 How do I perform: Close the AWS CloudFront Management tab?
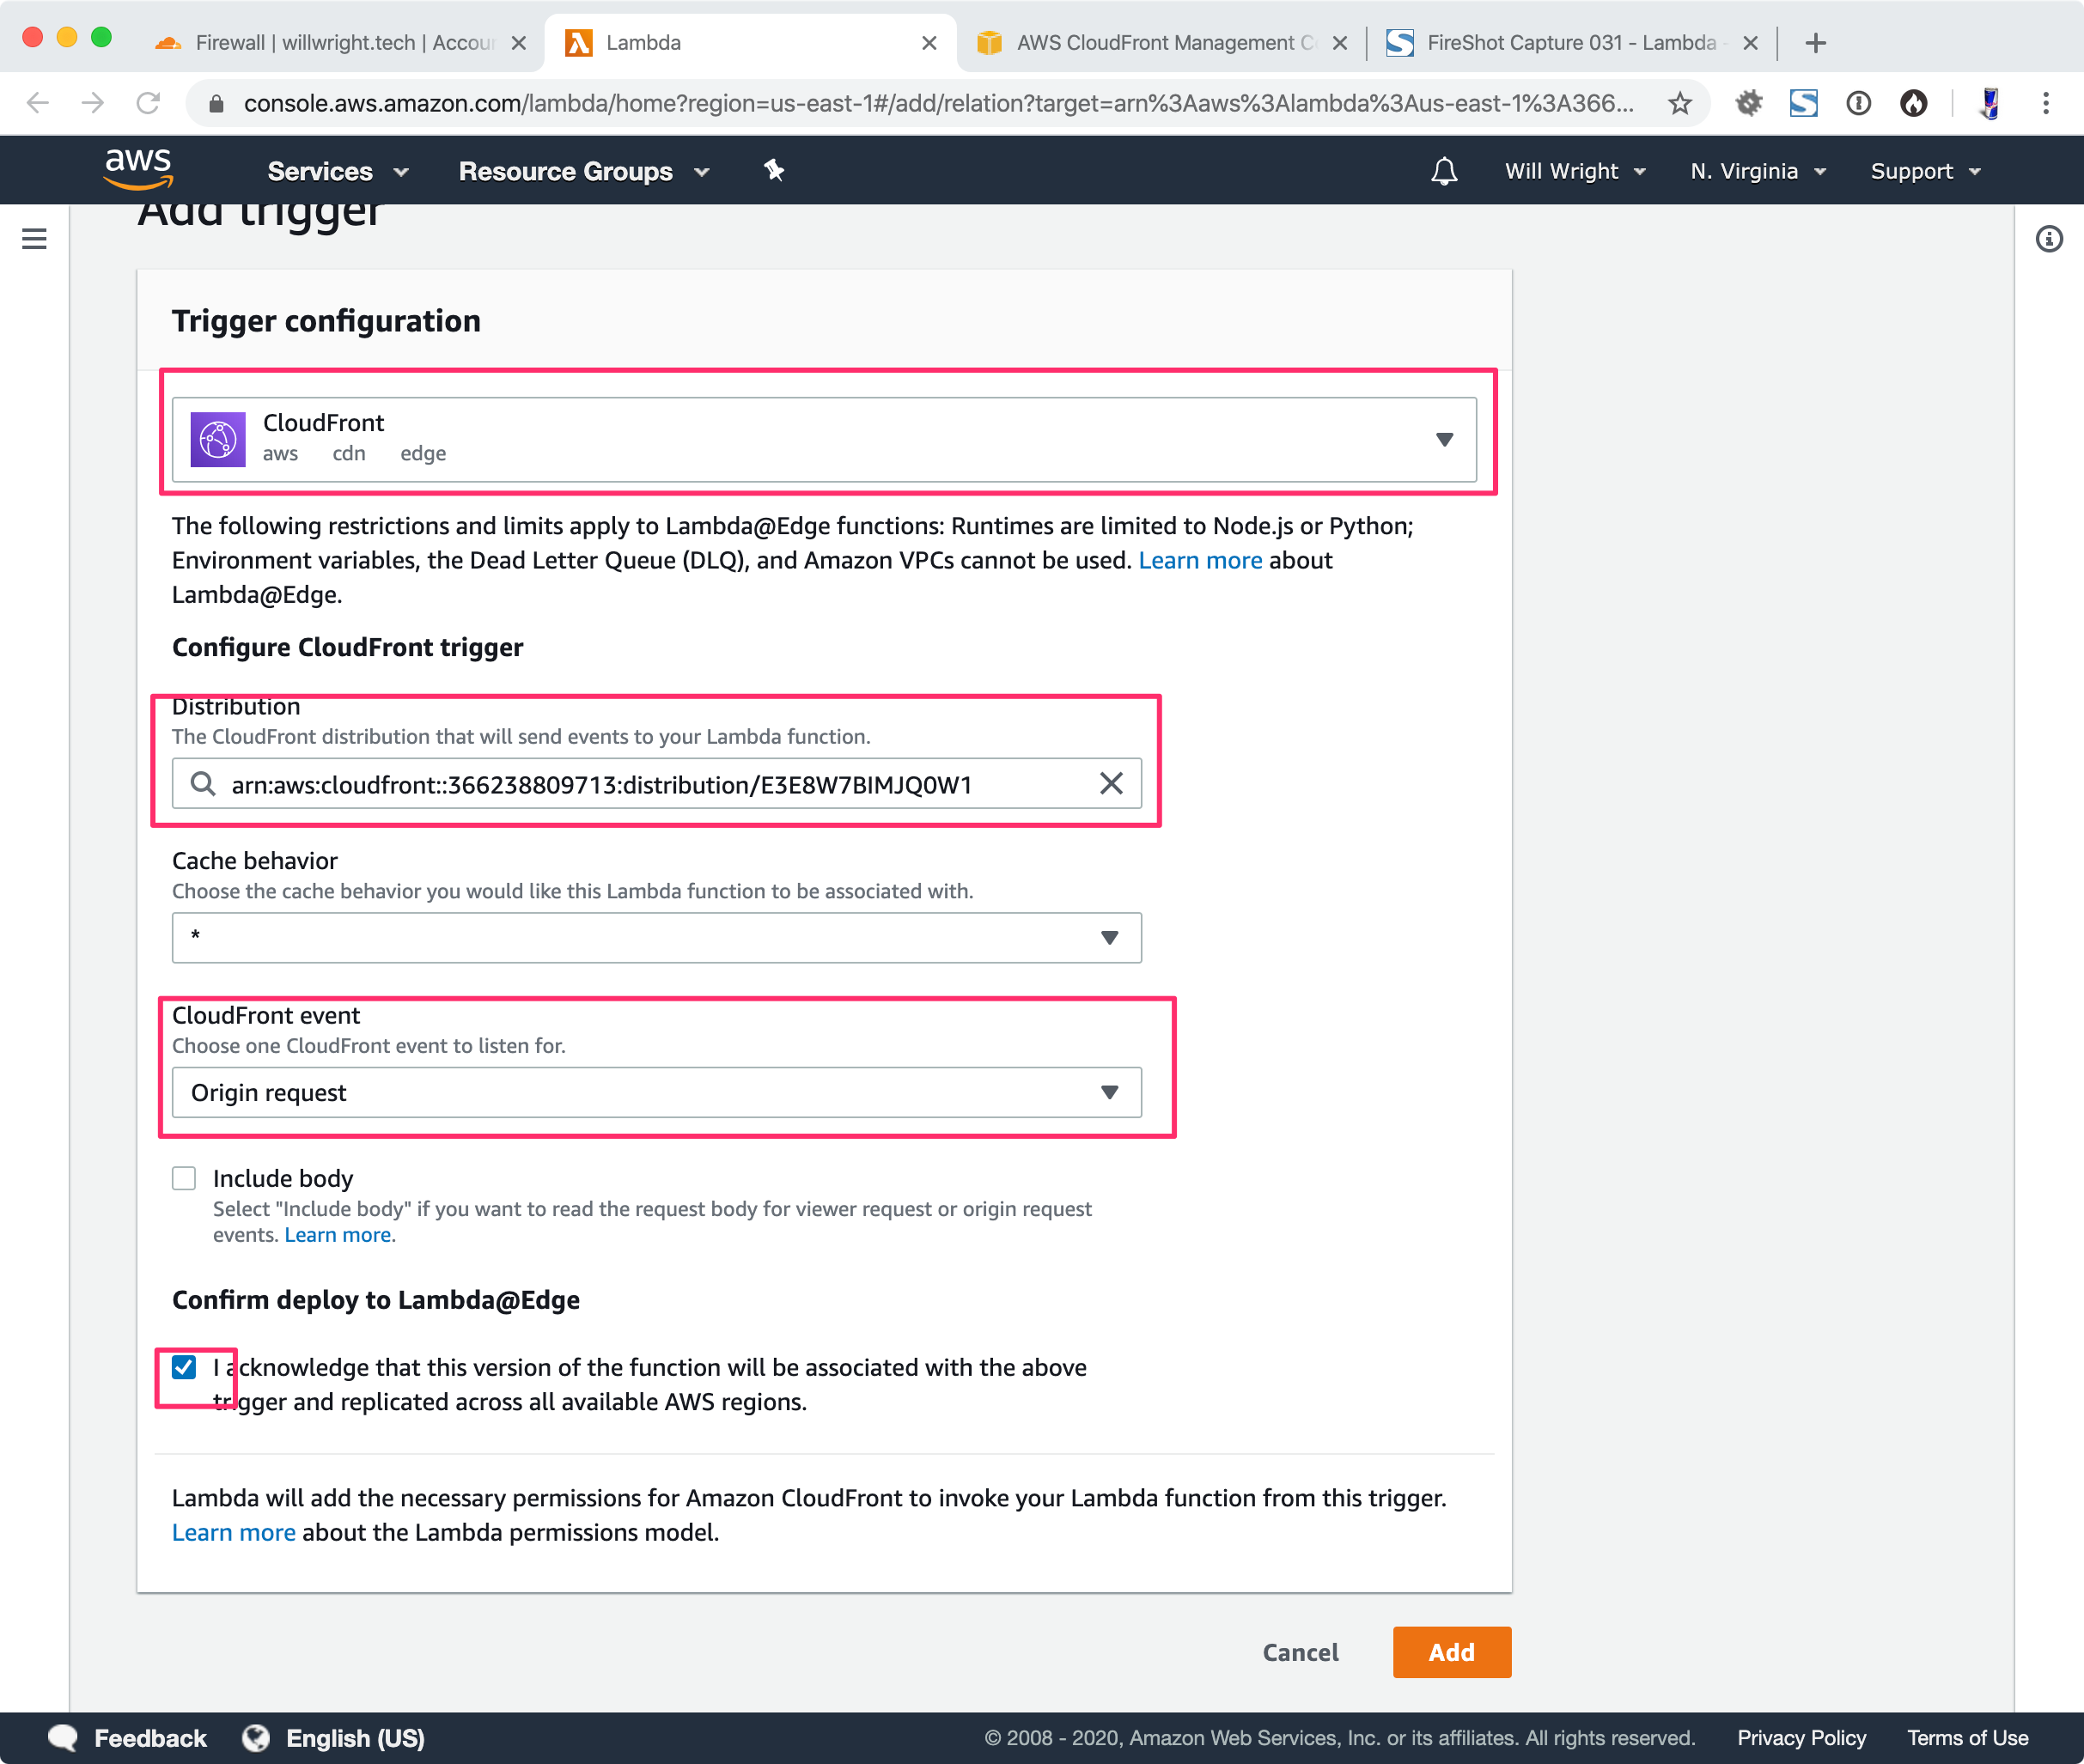click(x=1340, y=43)
